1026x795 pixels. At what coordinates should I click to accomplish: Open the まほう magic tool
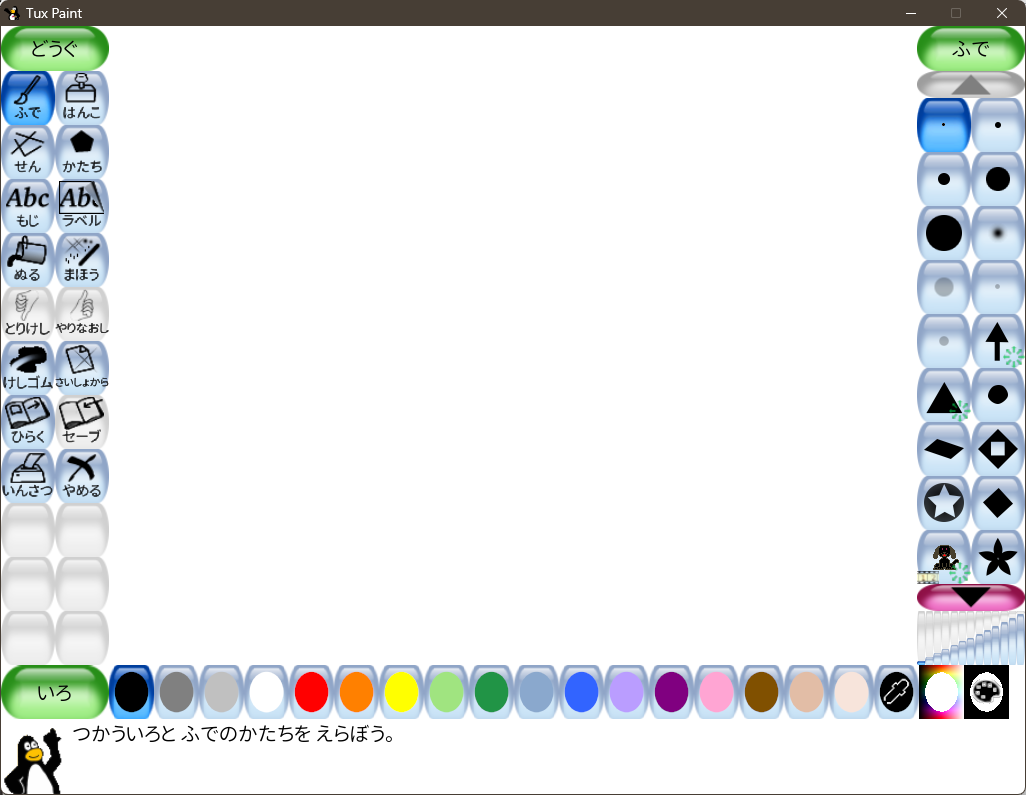[x=82, y=260]
